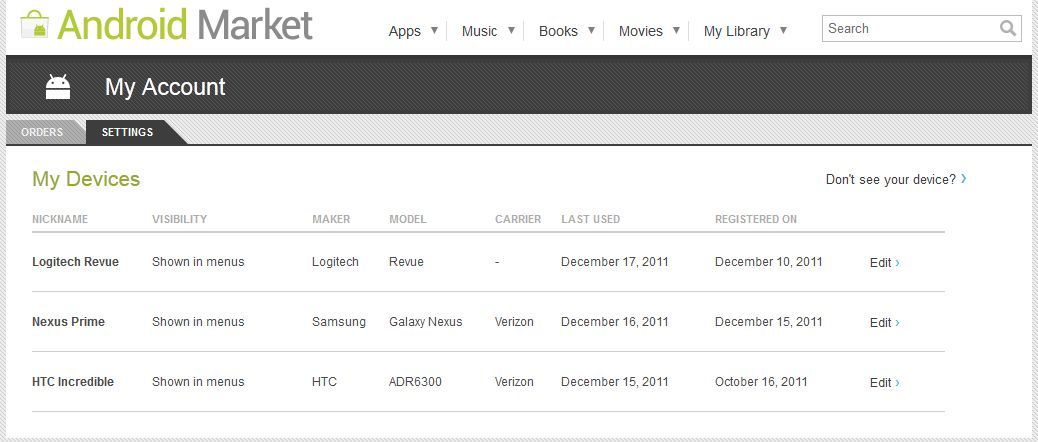Viewport: 1038px width, 442px height.
Task: Open the Don't see your device link
Action: (x=896, y=179)
